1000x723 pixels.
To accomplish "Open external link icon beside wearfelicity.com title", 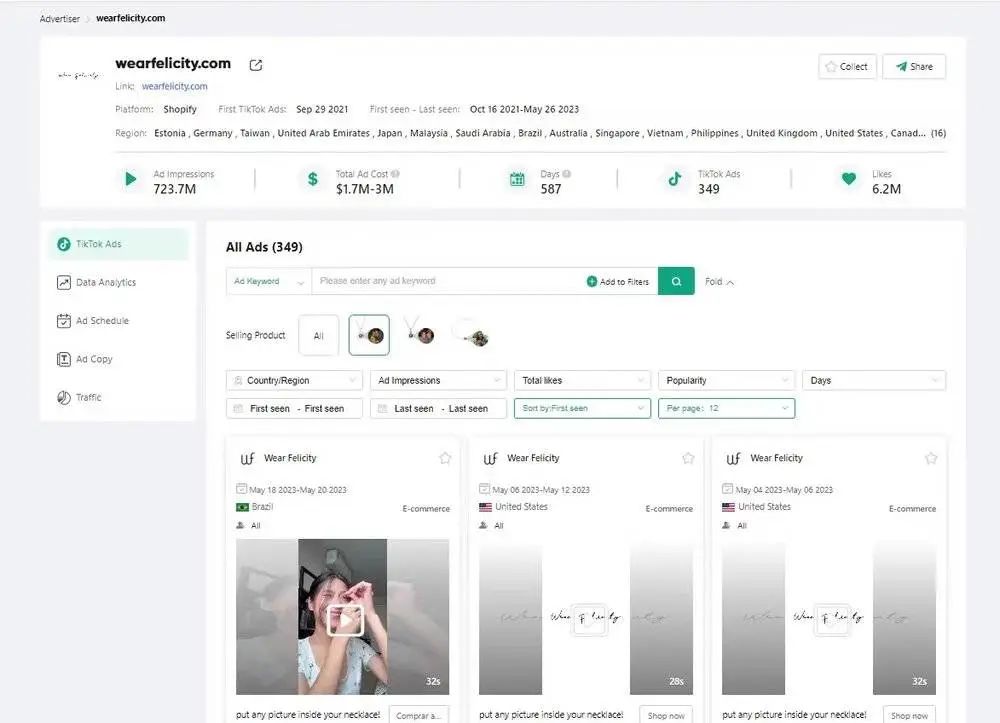I will click(256, 65).
